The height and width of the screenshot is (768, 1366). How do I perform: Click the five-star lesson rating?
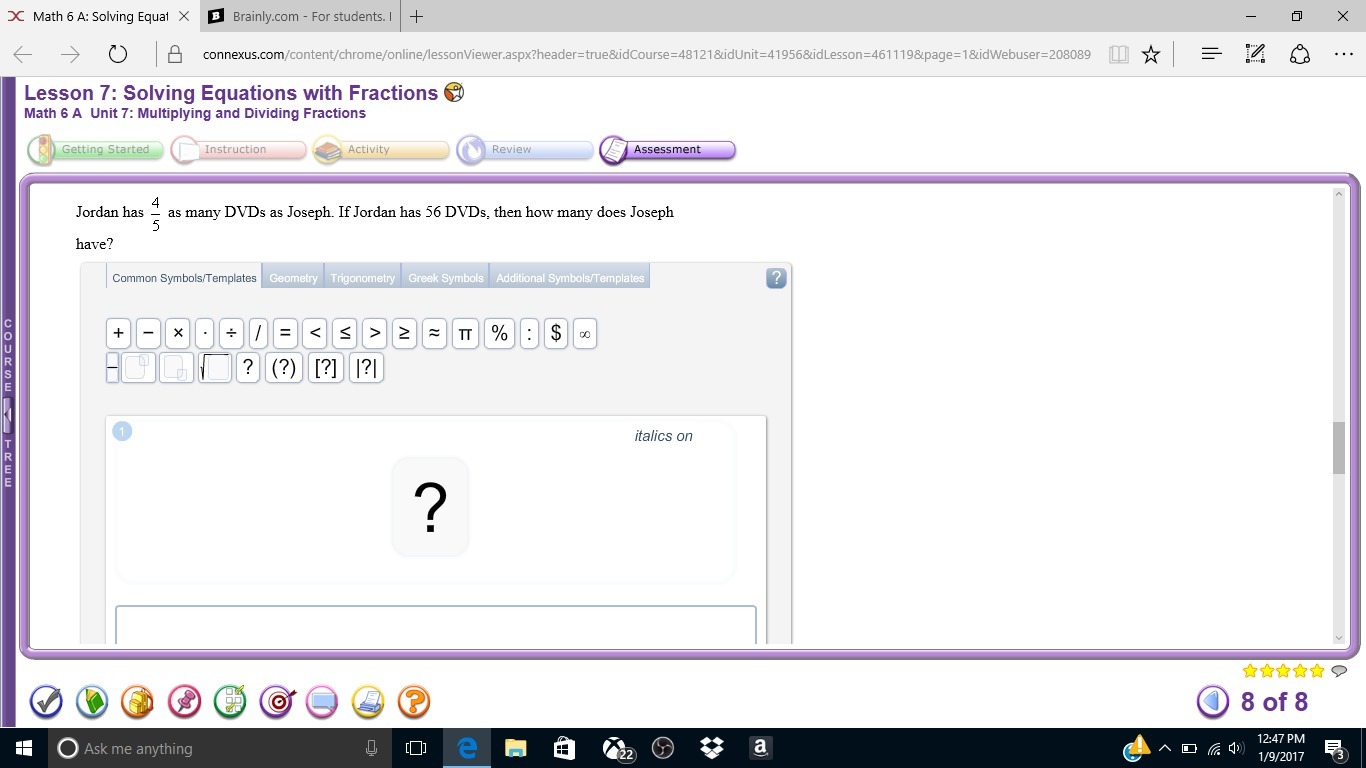[1283, 671]
